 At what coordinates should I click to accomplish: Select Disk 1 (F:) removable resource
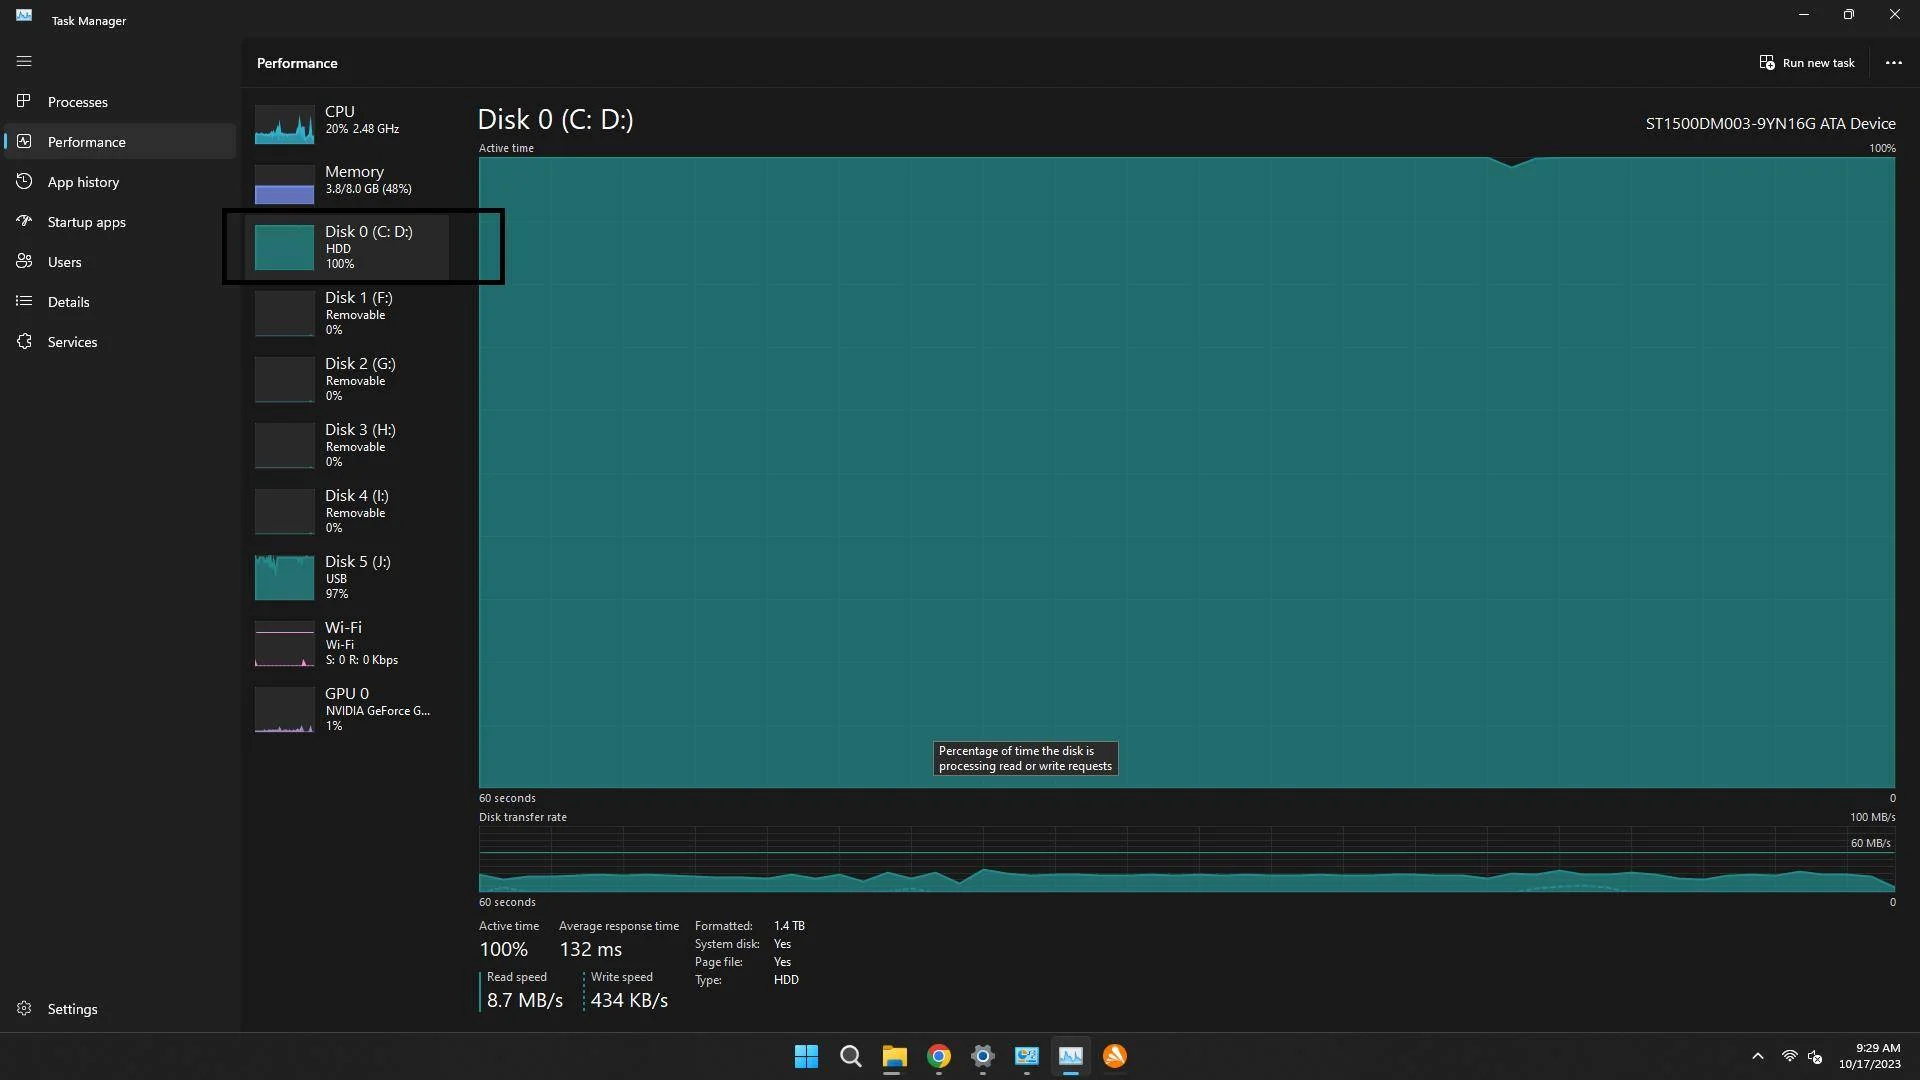347,313
